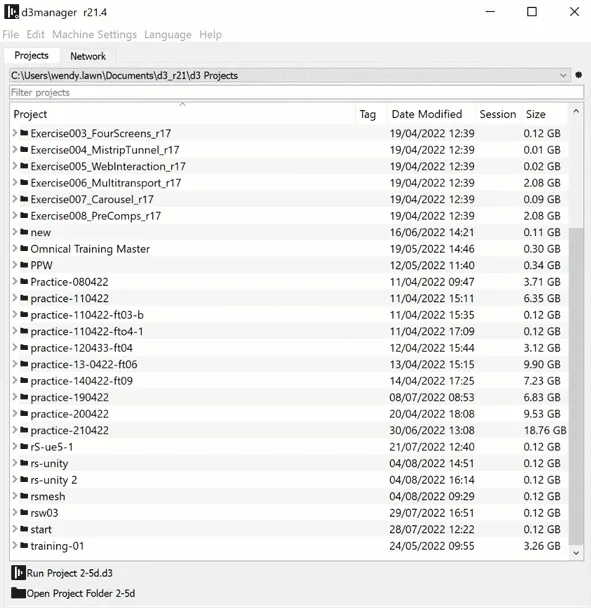Open the File menu
Screen dimensions: 591x608
10,35
